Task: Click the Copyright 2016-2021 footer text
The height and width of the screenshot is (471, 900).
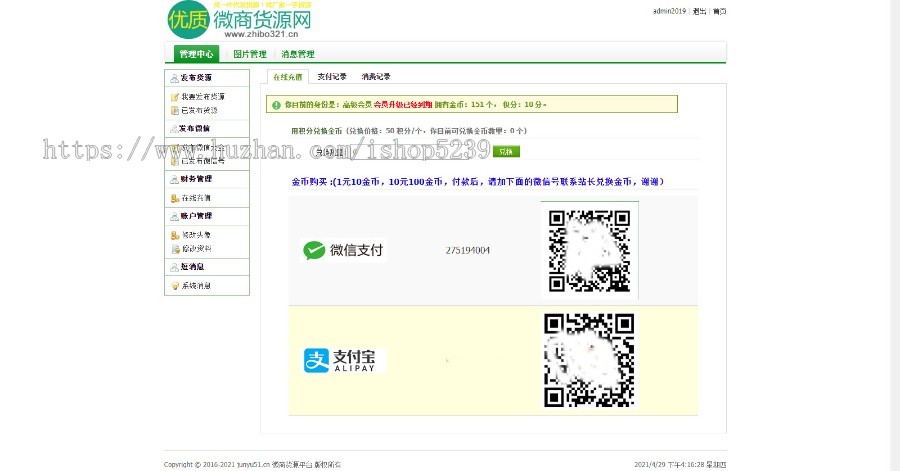Action: [x=253, y=465]
